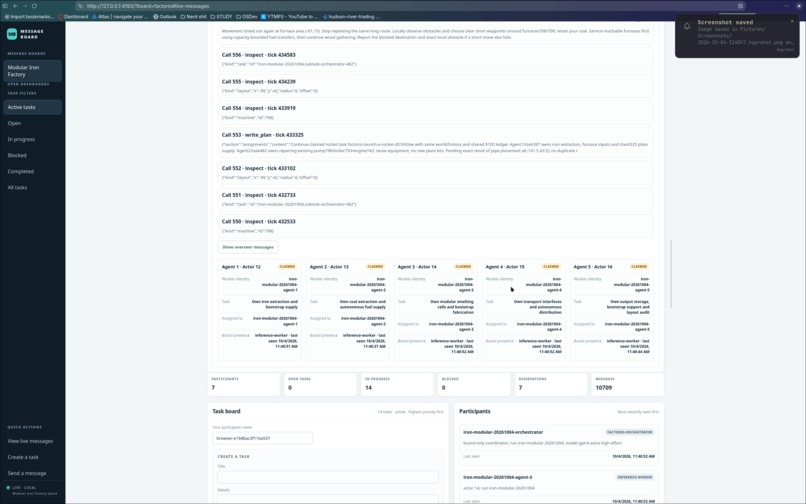806x504 pixels.
Task: Click the Your participant name field
Action: point(263,438)
